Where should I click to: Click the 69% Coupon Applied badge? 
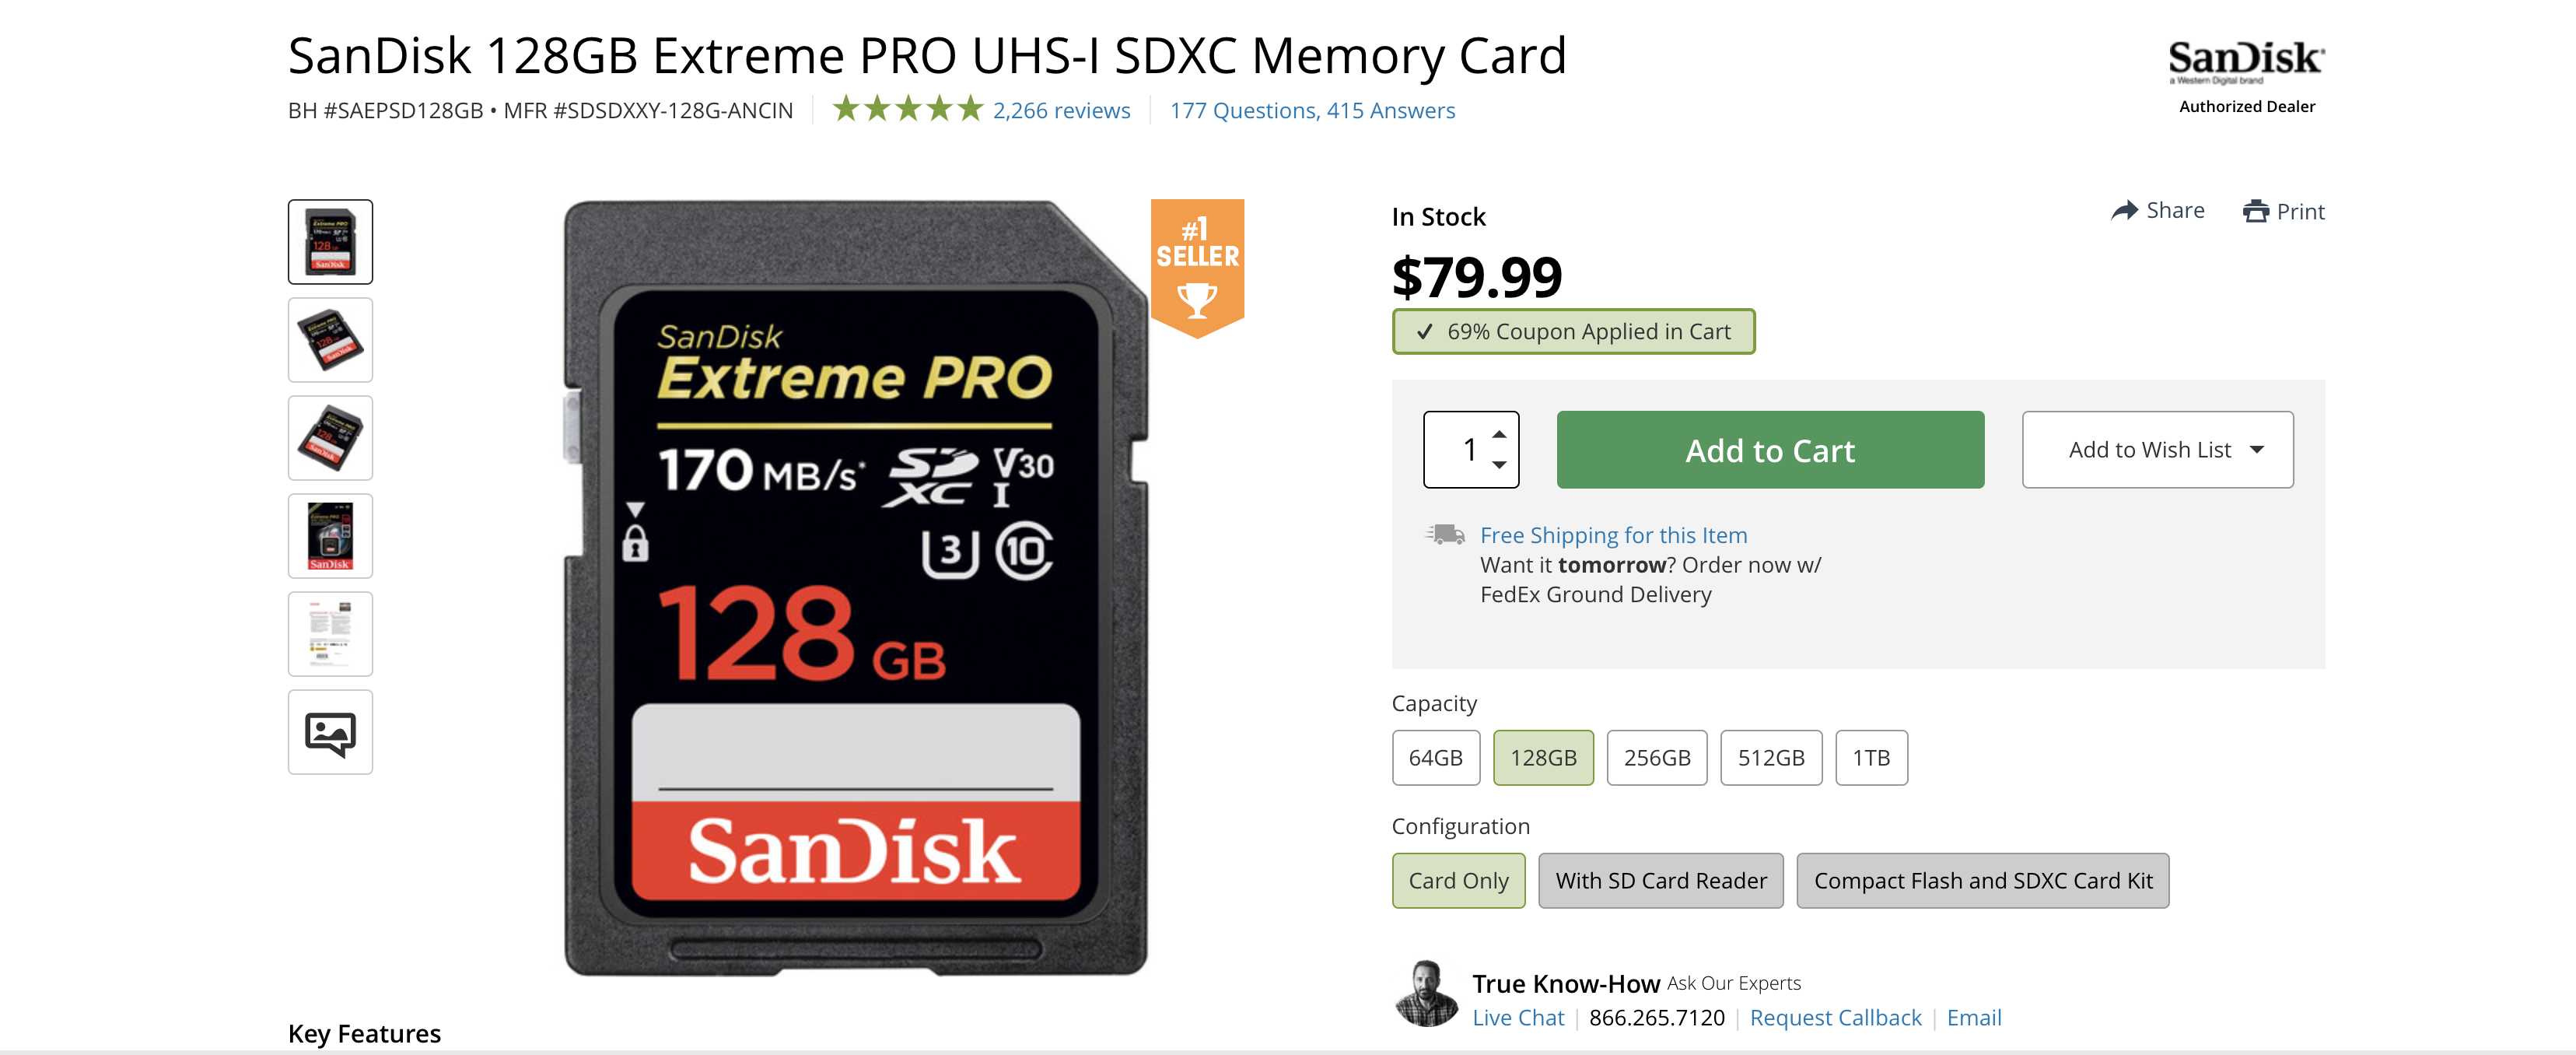1573,331
